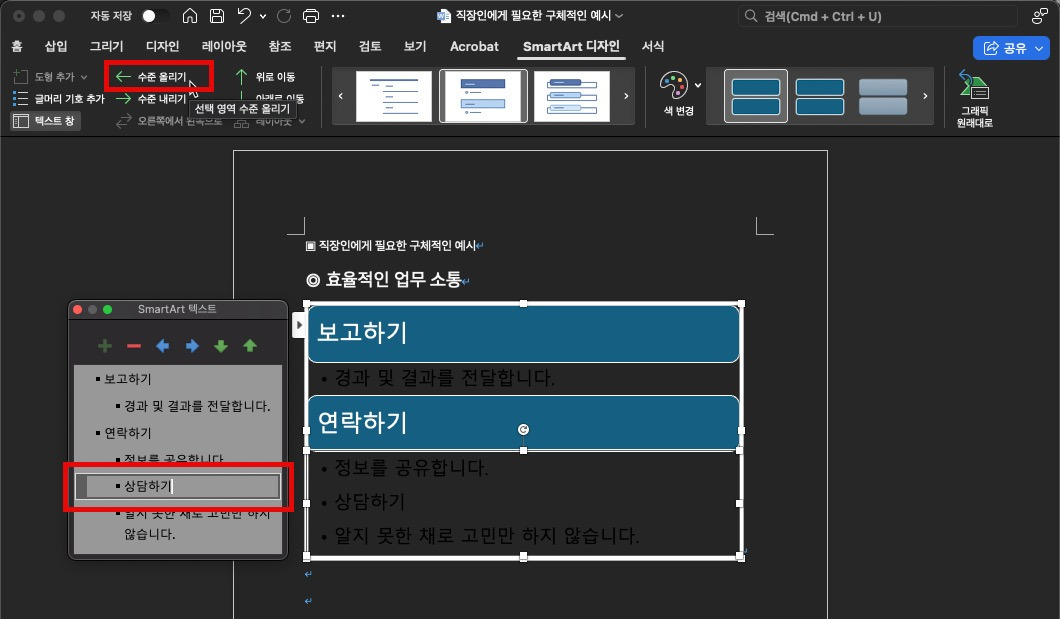This screenshot has width=1060, height=619.
Task: Select the first SmartArt style swatch
Action: (755, 96)
